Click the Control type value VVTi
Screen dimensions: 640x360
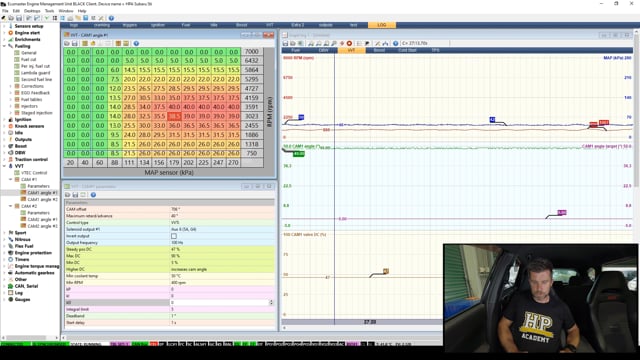coord(175,222)
